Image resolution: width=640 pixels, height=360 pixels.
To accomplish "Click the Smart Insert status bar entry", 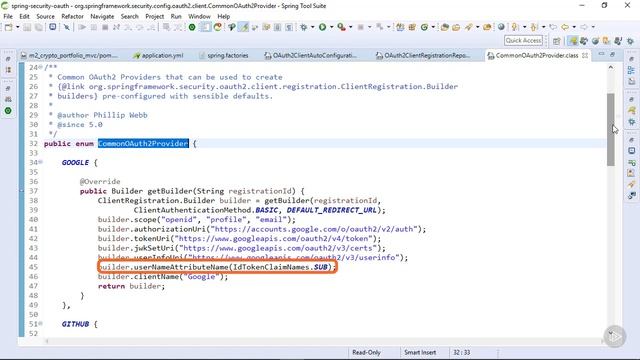I will (420, 352).
